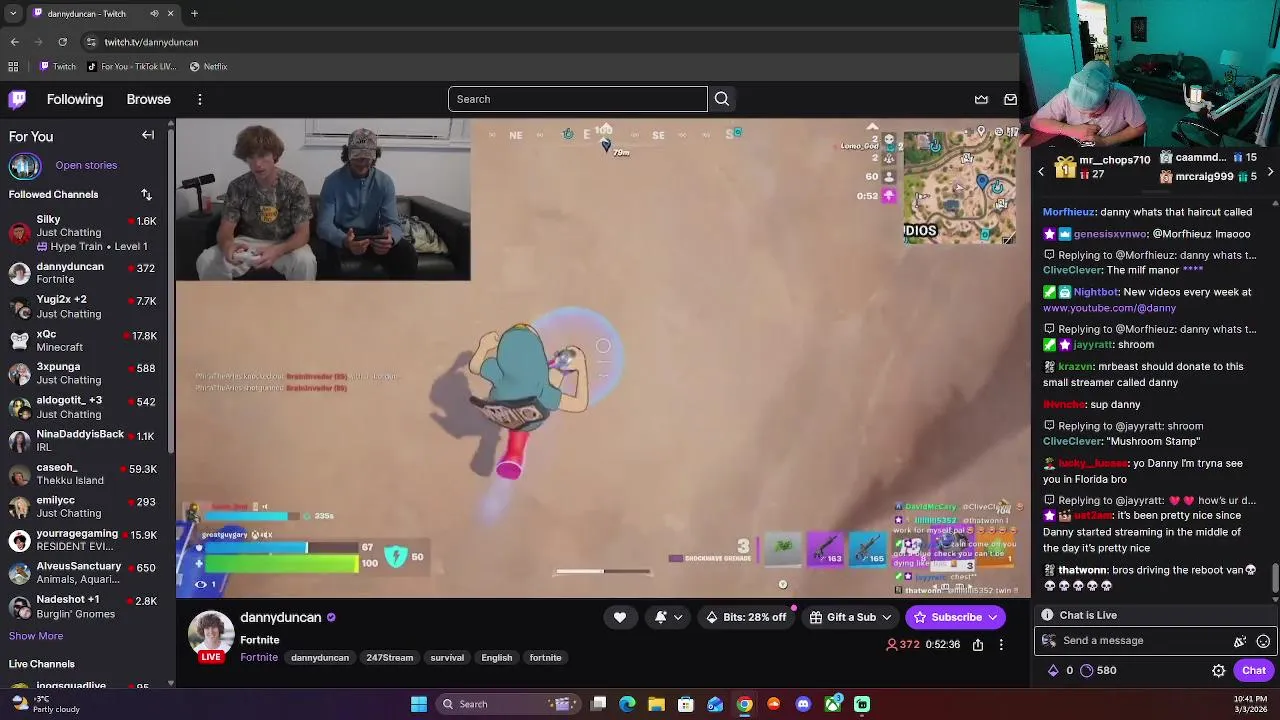The width and height of the screenshot is (1280, 720).
Task: Open yourragegaming avatar in sidebar
Action: [19, 541]
